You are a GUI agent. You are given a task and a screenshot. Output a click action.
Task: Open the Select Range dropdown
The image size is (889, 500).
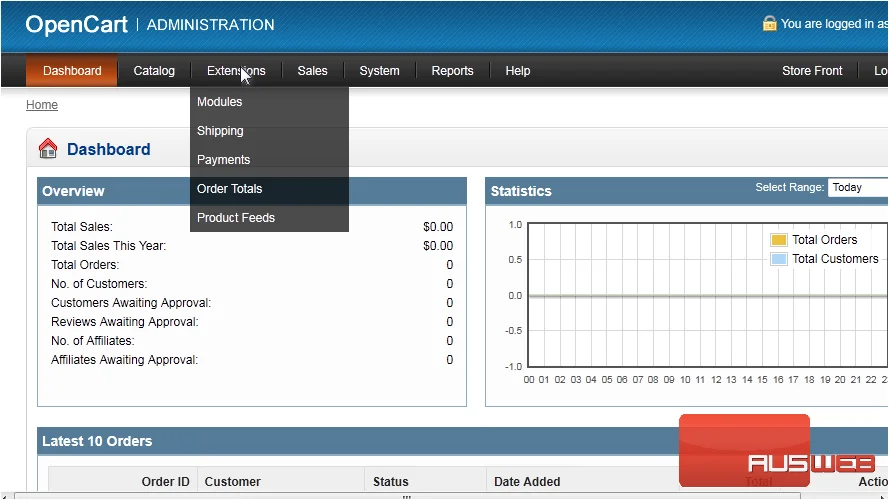click(x=858, y=188)
